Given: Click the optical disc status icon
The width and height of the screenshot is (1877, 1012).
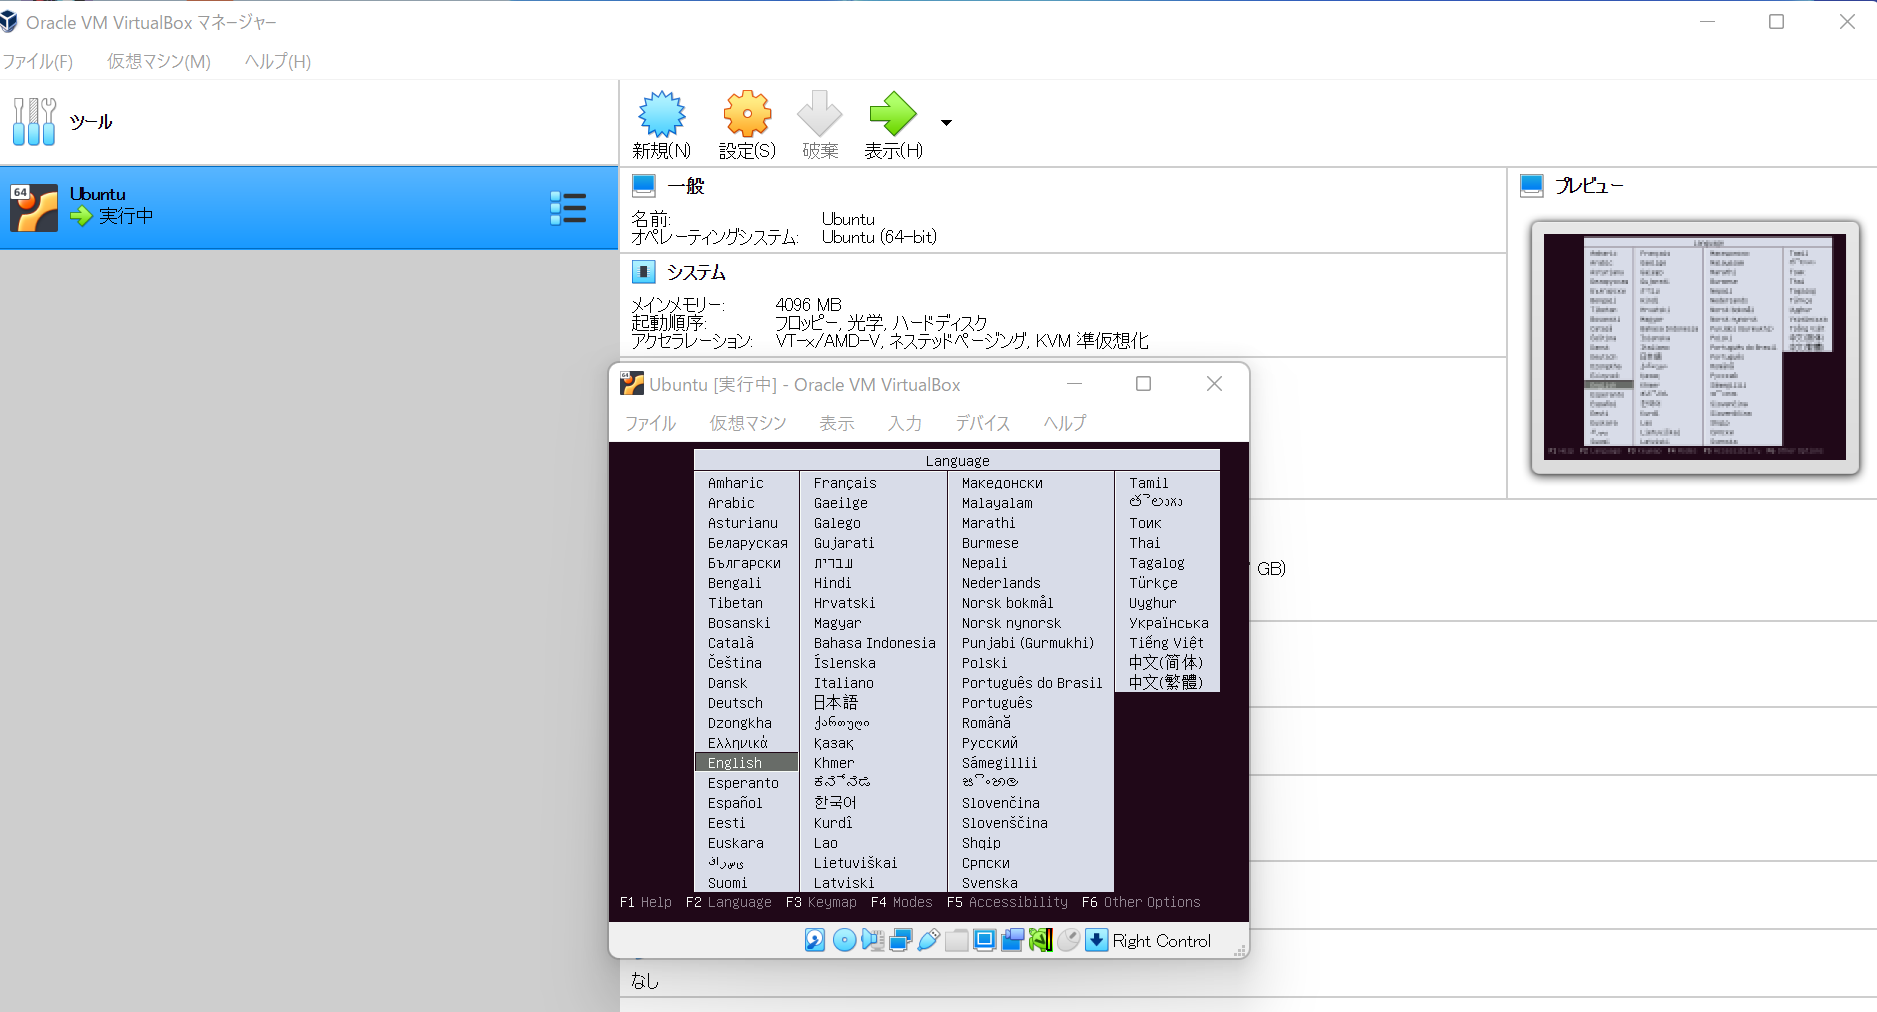Looking at the screenshot, I should click(x=845, y=941).
